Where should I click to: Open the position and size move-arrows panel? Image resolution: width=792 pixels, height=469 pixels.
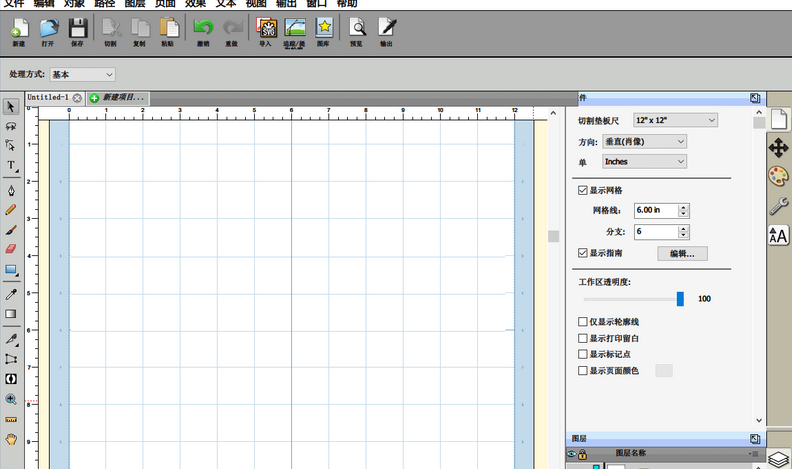coord(778,148)
